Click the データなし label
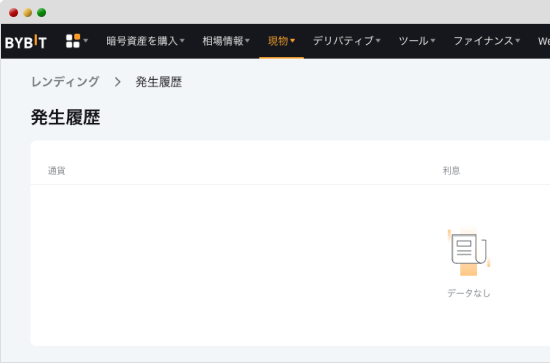The height and width of the screenshot is (363, 550). [x=469, y=293]
